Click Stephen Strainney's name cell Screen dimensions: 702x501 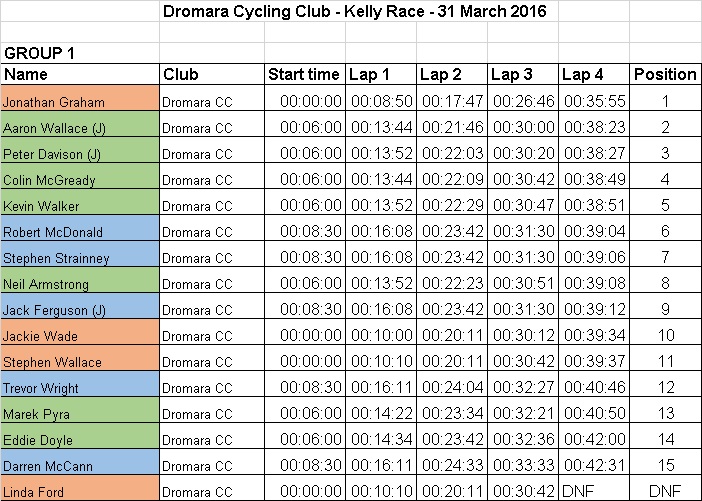click(x=80, y=254)
